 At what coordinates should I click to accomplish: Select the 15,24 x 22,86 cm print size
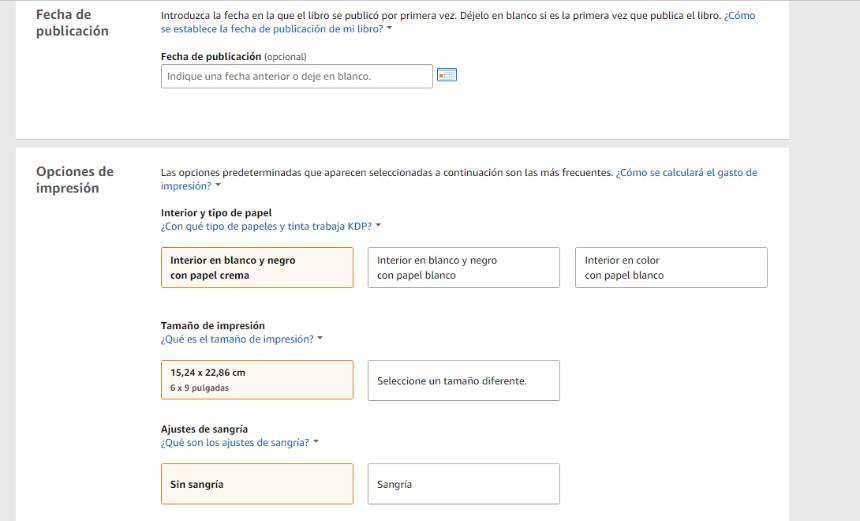tap(257, 380)
